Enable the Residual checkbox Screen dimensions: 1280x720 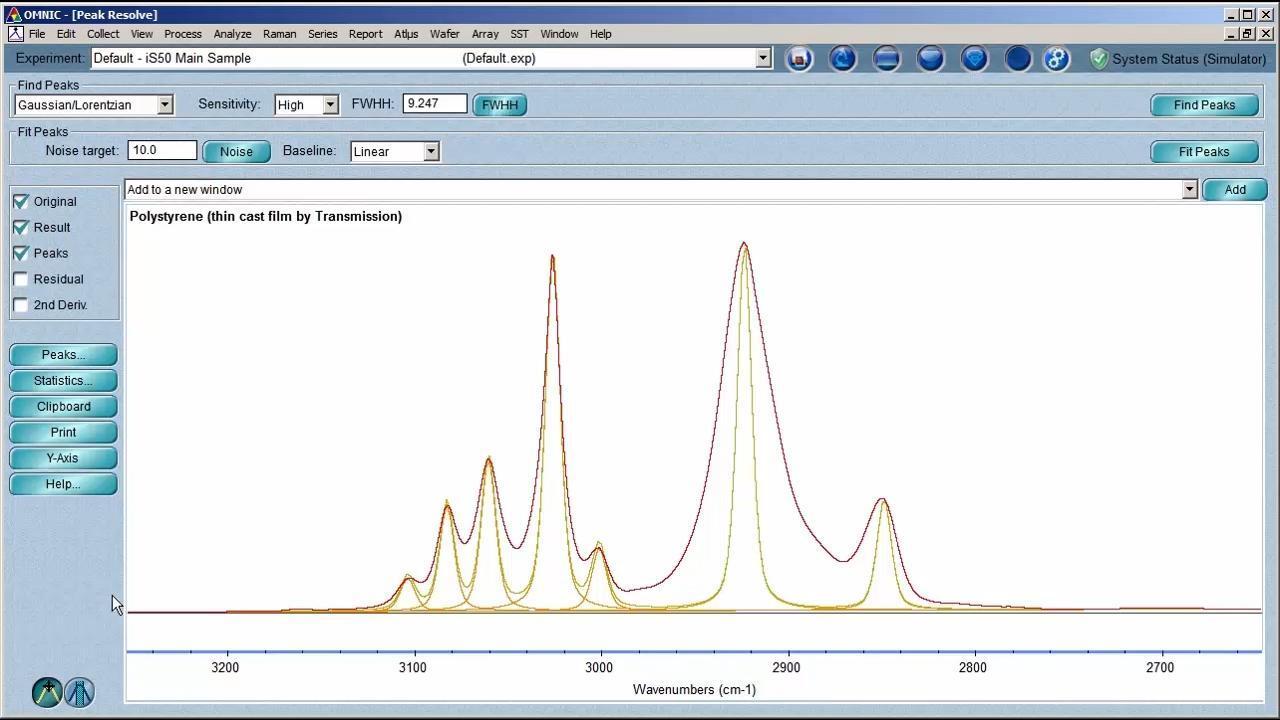coord(21,280)
